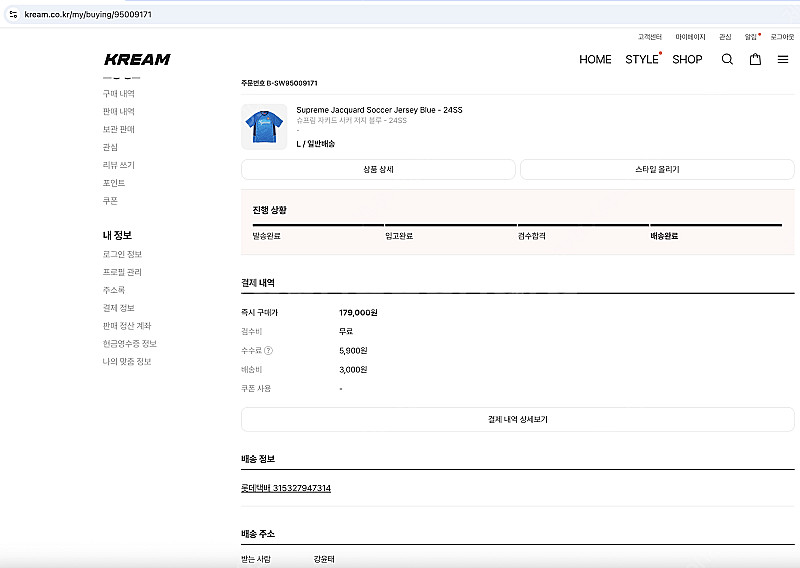800x568 pixels.
Task: Open 마이페이지 link at top
Action: pyautogui.click(x=690, y=37)
